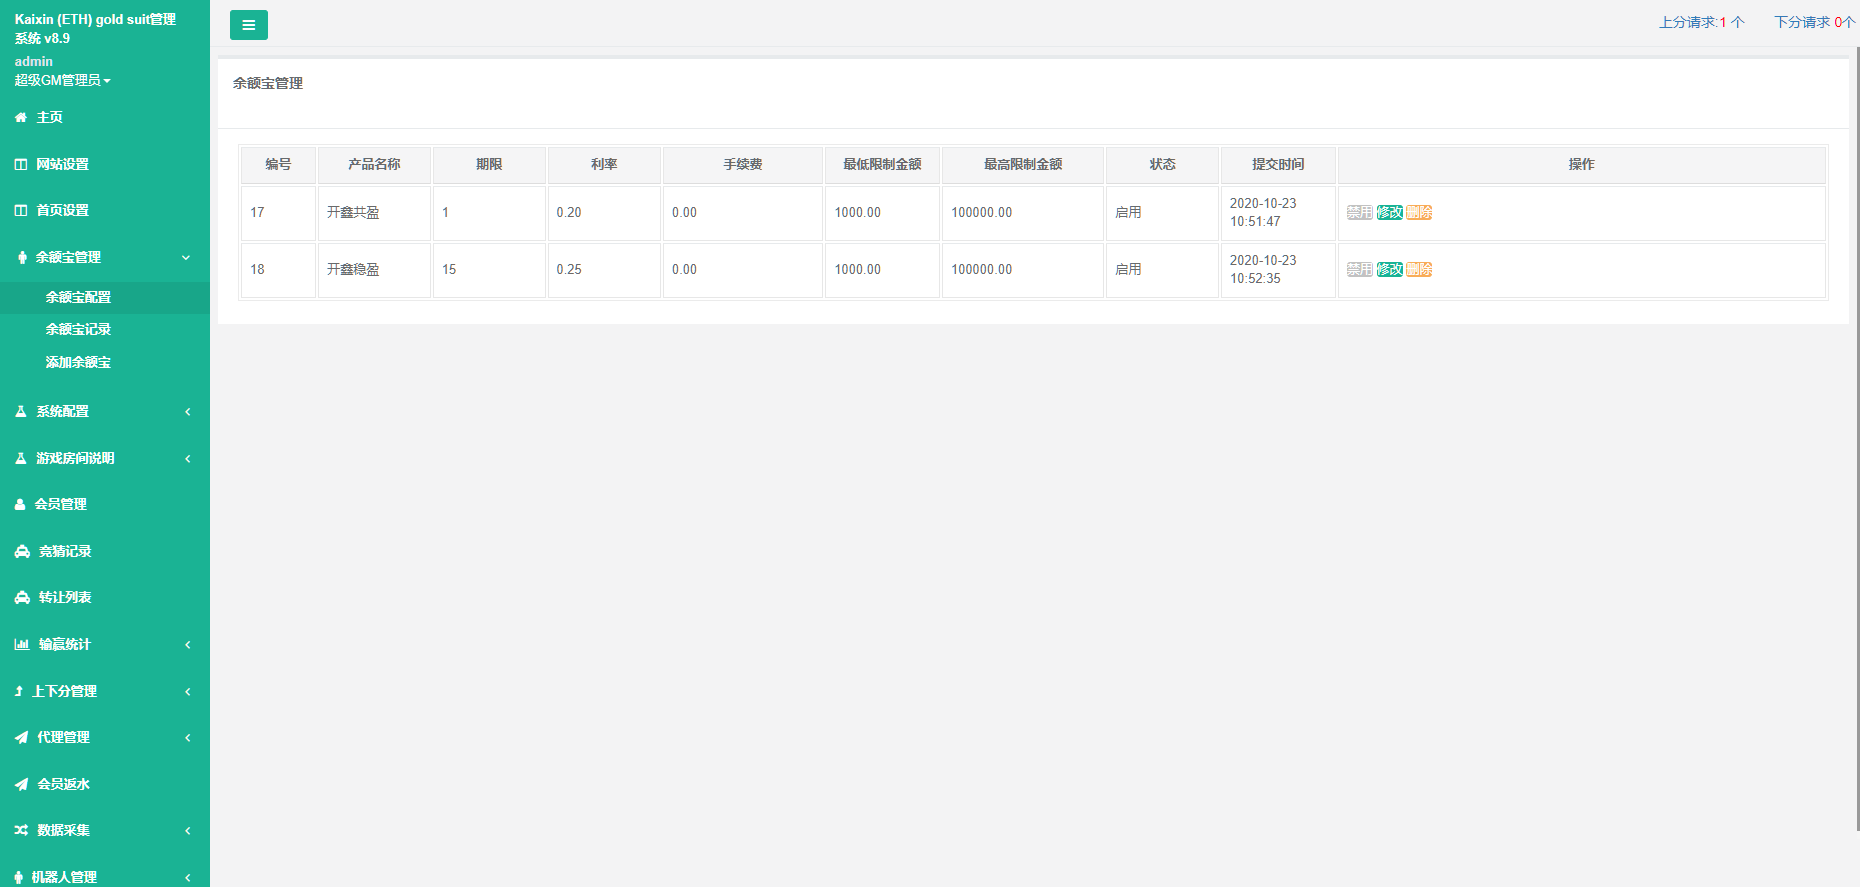
Task: Toggle the sidebar with the hamburger button
Action: 248,25
